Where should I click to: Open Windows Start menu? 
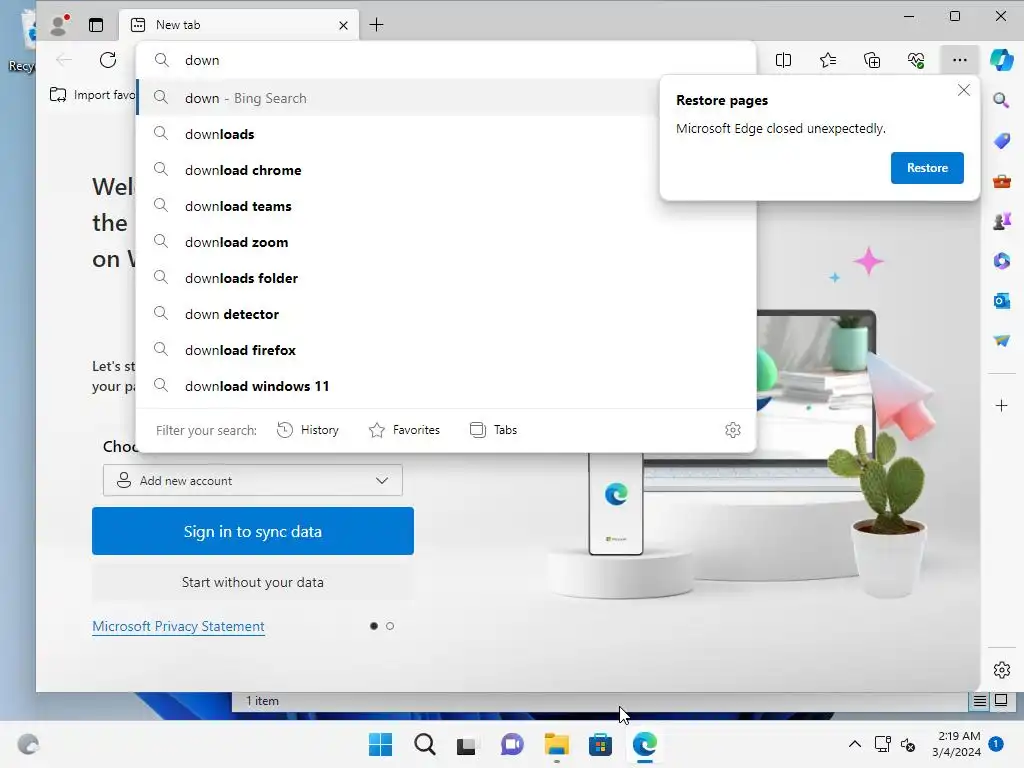380,744
